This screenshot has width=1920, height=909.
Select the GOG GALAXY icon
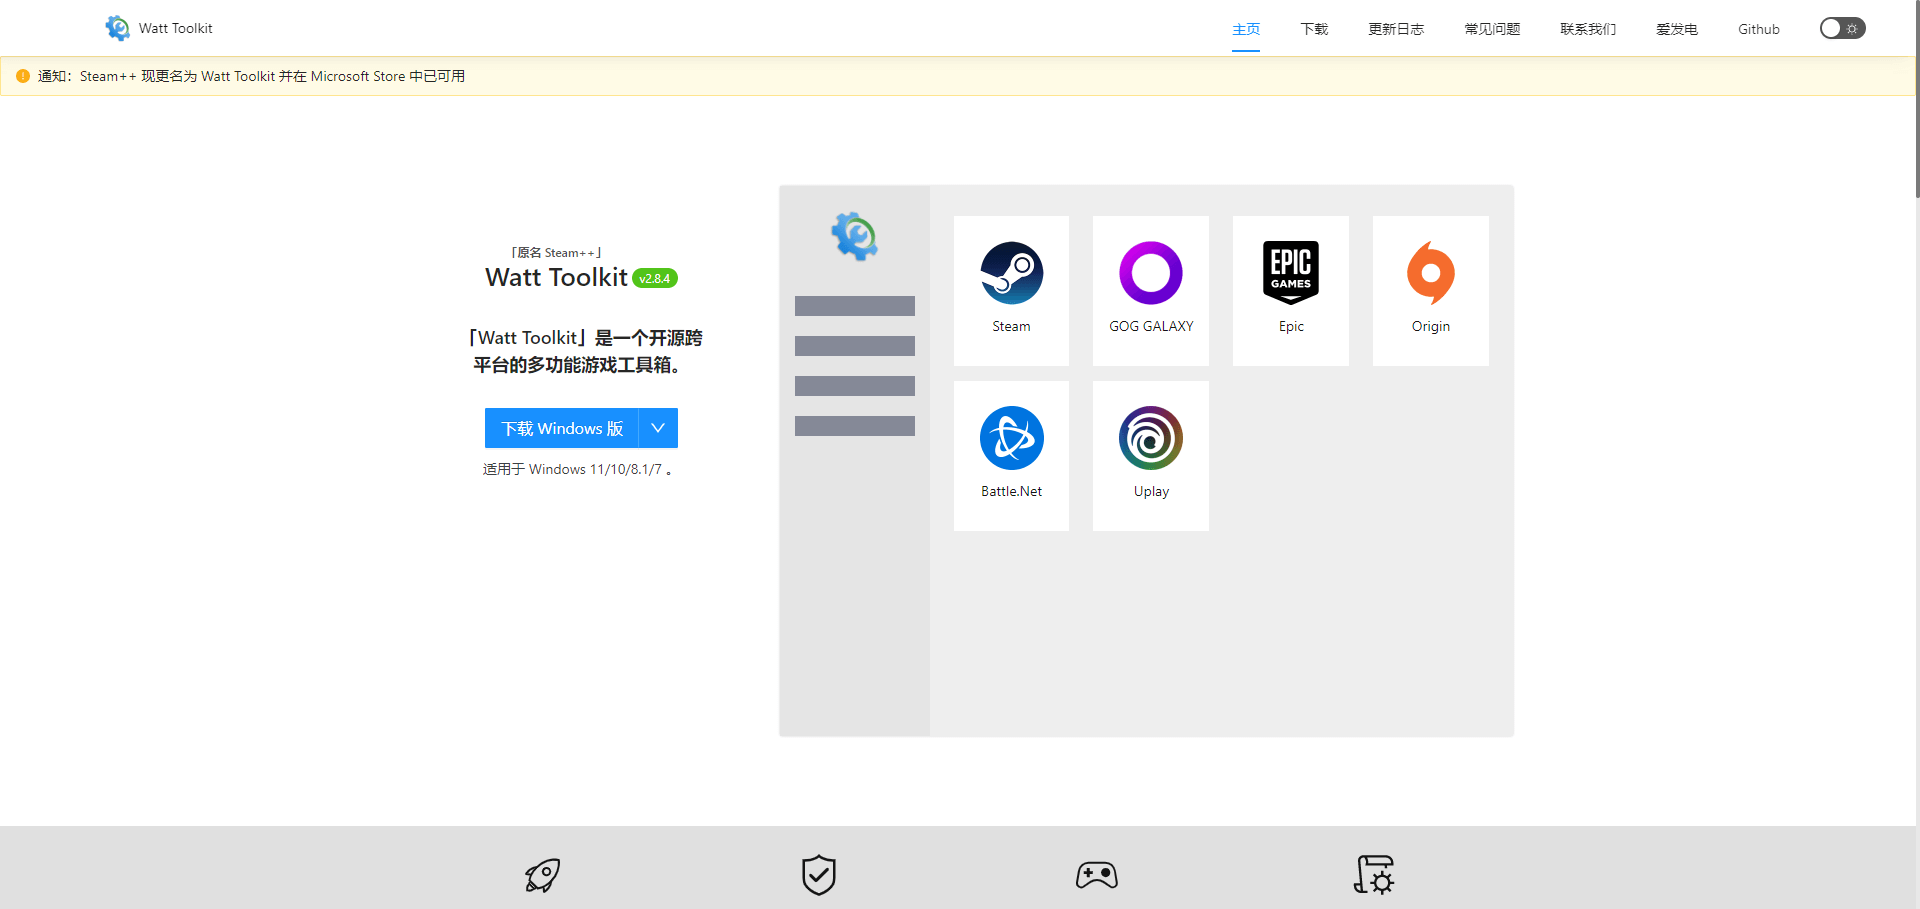(x=1151, y=273)
